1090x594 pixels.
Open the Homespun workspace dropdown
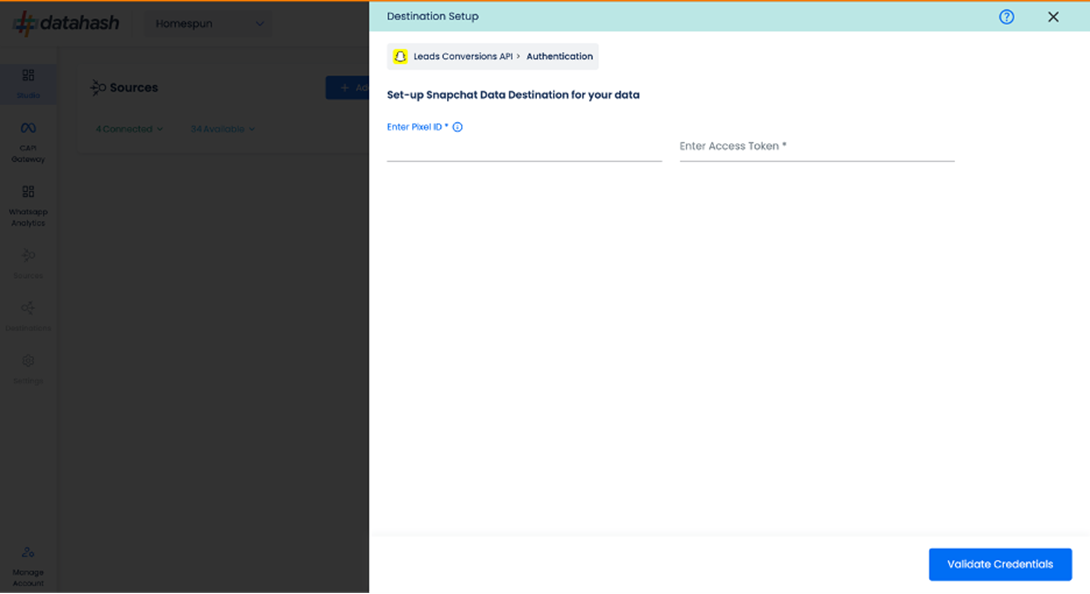[209, 24]
